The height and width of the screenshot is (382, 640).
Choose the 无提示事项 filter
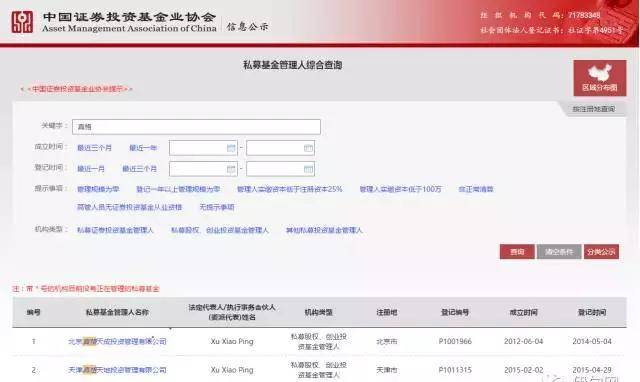click(x=217, y=207)
